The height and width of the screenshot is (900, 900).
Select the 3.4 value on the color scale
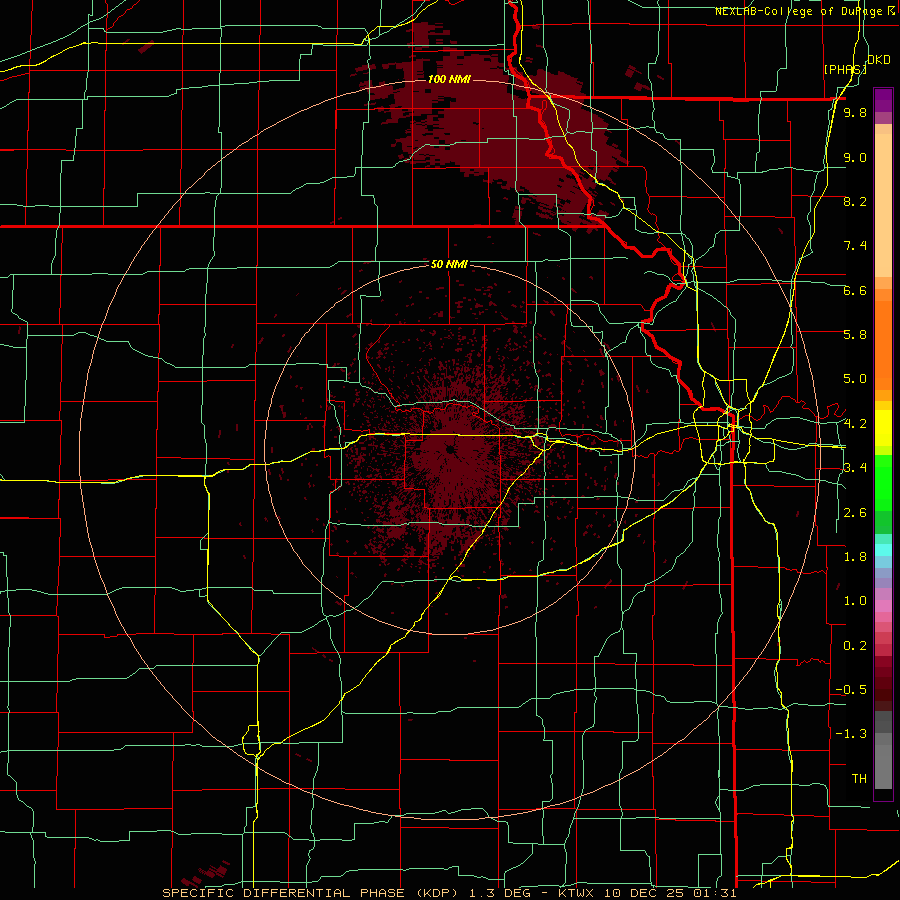(x=855, y=468)
